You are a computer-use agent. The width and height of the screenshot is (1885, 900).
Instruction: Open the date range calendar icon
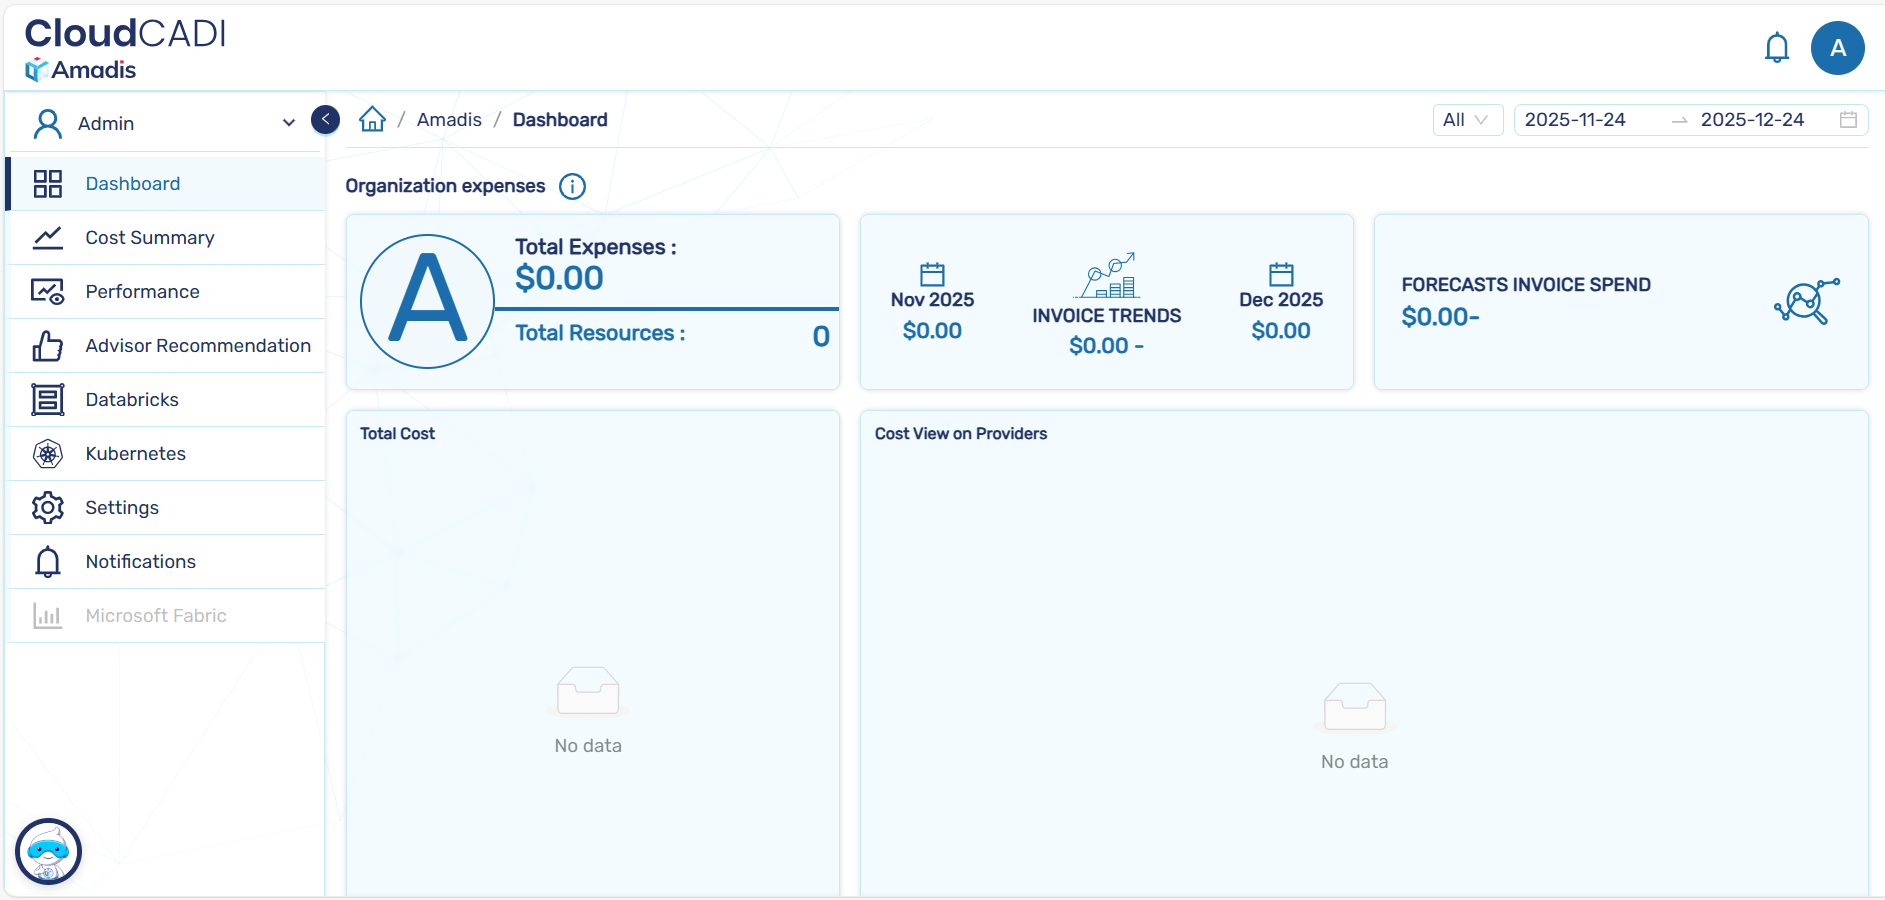click(x=1848, y=120)
